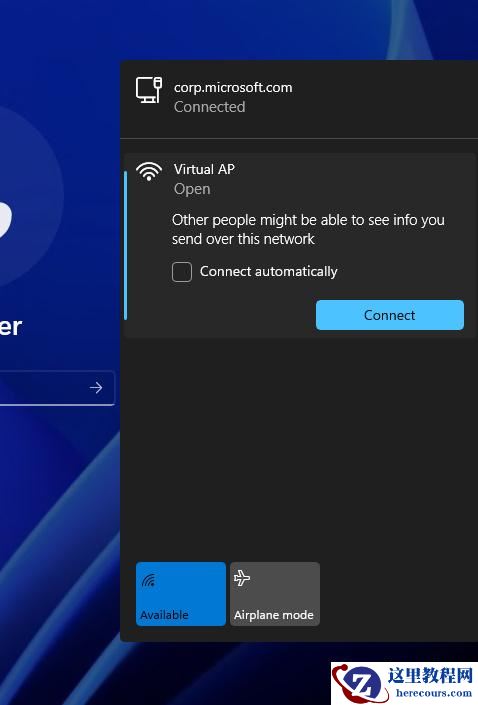Viewport: 478px width, 705px height.
Task: Click the airplane icon on Airplane mode tile
Action: pos(242,578)
